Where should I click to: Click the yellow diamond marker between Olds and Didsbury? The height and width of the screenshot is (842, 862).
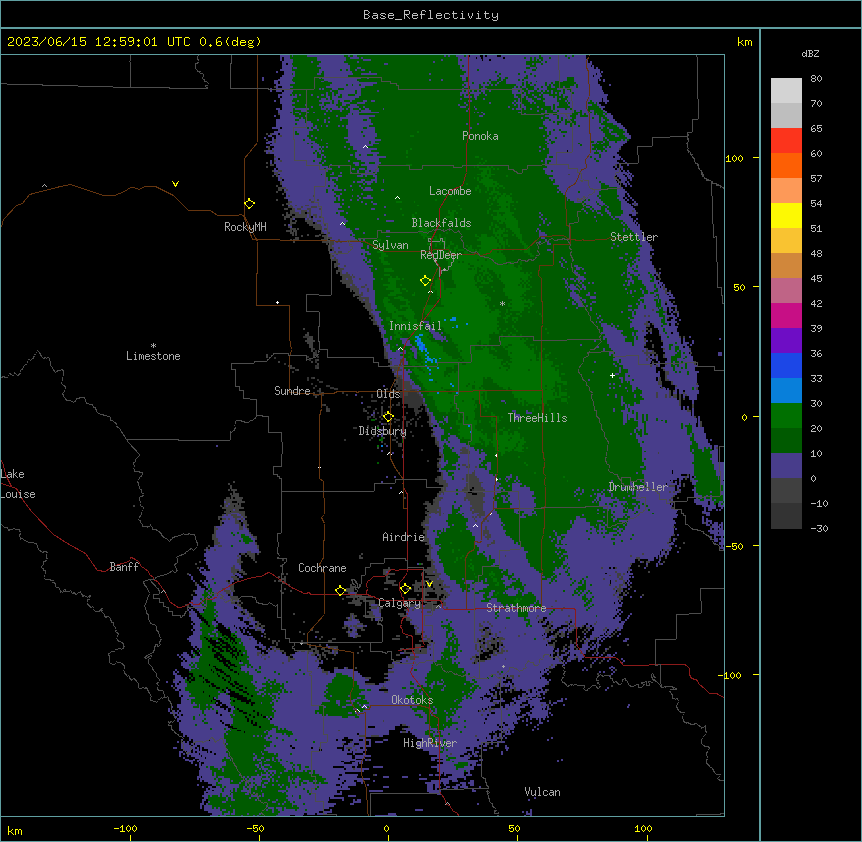tap(388, 417)
